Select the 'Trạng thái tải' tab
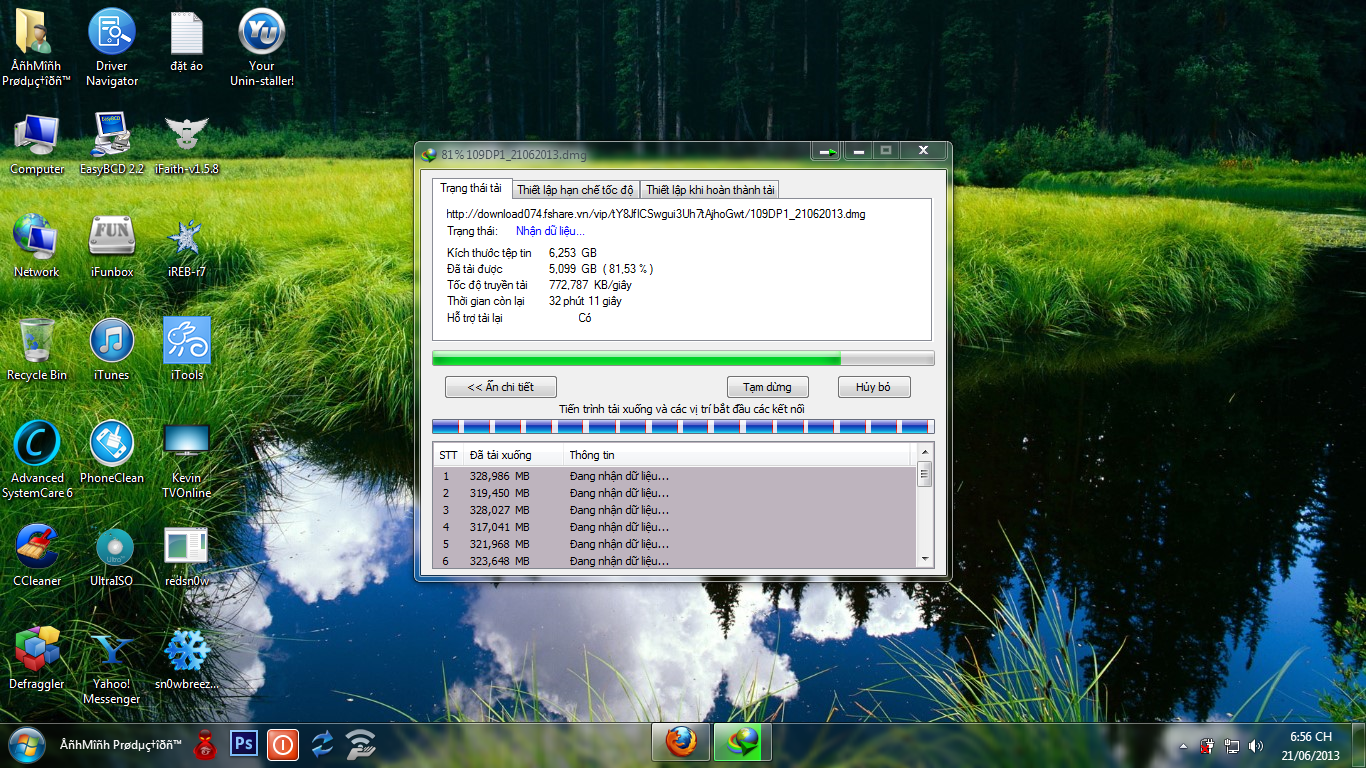This screenshot has width=1366, height=768. pyautogui.click(x=471, y=188)
